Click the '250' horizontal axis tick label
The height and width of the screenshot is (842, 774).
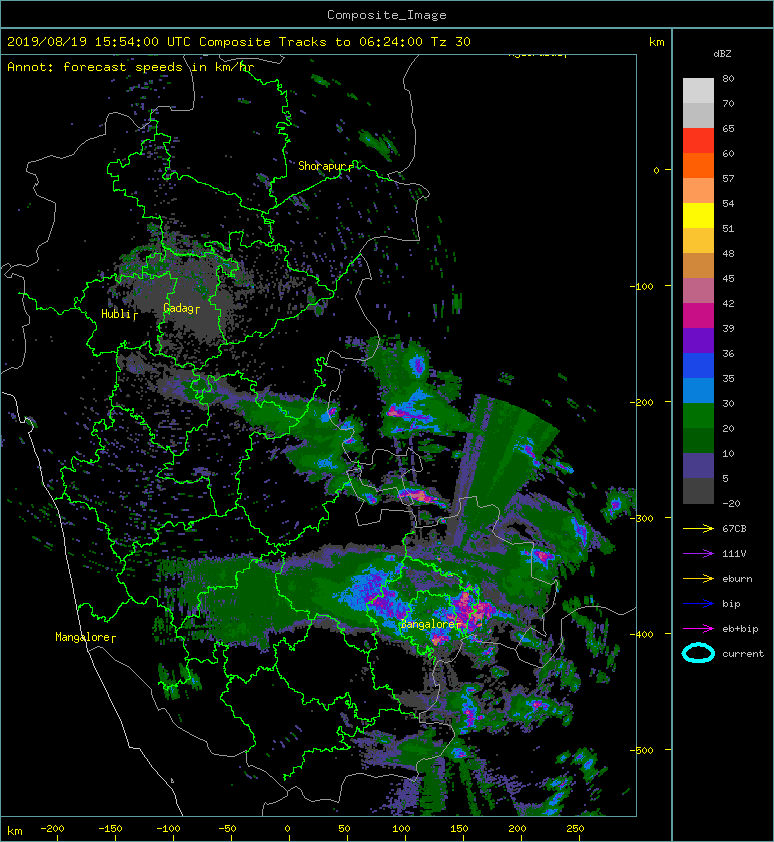[x=575, y=829]
